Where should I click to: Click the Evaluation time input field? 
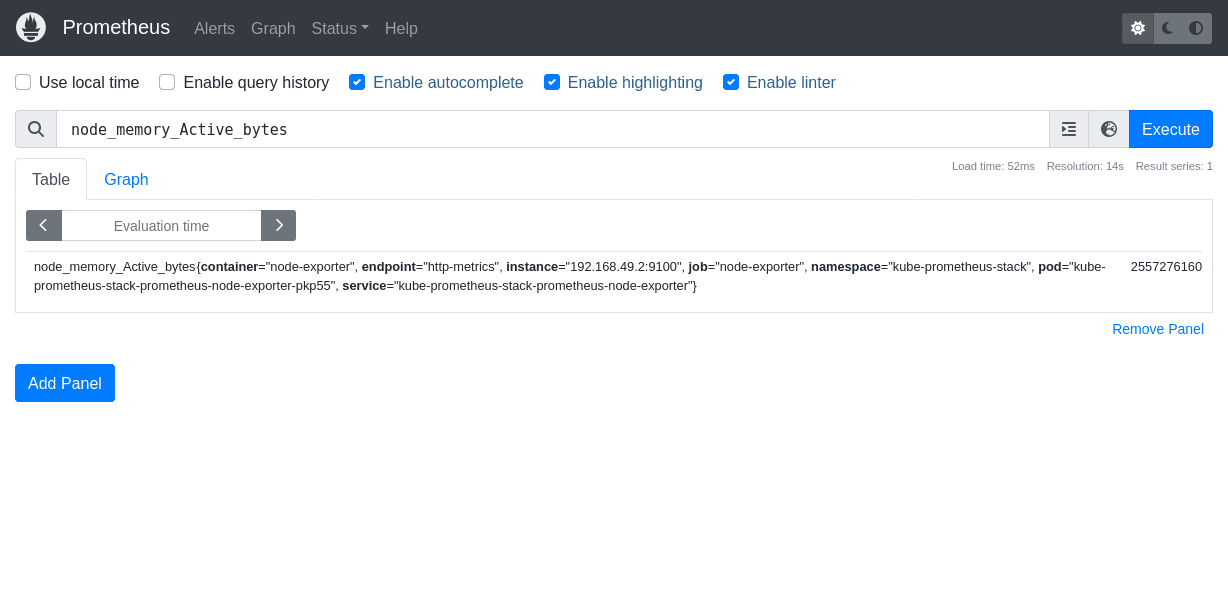click(161, 225)
